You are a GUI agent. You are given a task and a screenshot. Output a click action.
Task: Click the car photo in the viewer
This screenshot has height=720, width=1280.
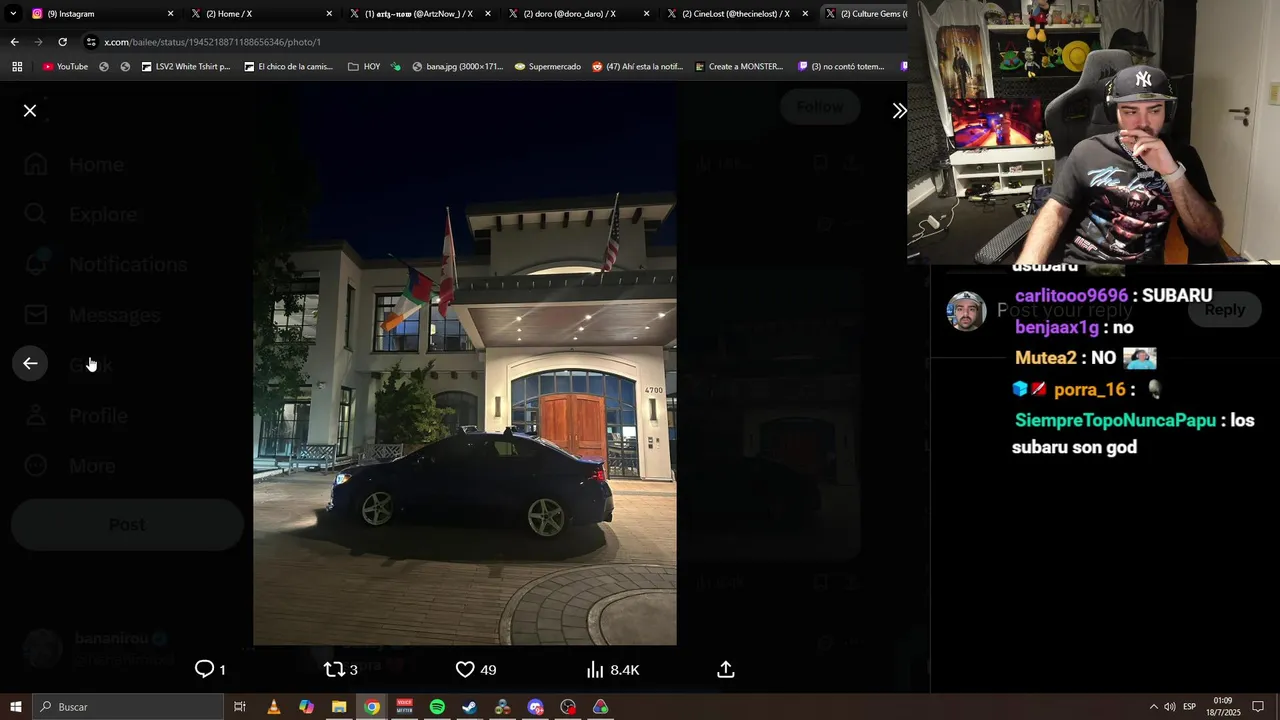tap(465, 364)
